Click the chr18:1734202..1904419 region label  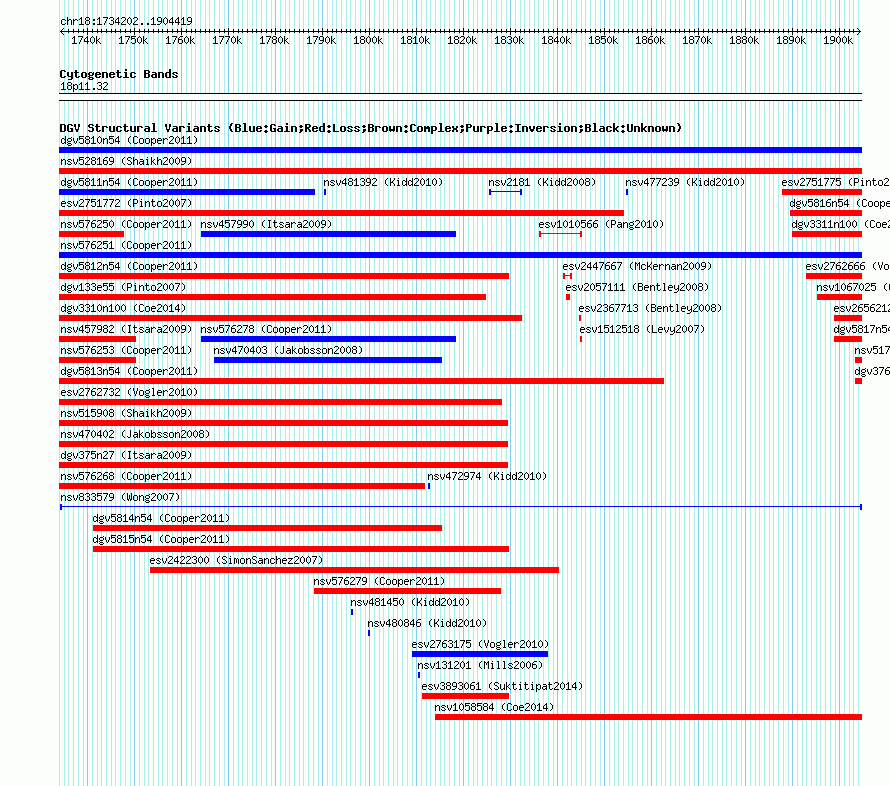click(126, 21)
